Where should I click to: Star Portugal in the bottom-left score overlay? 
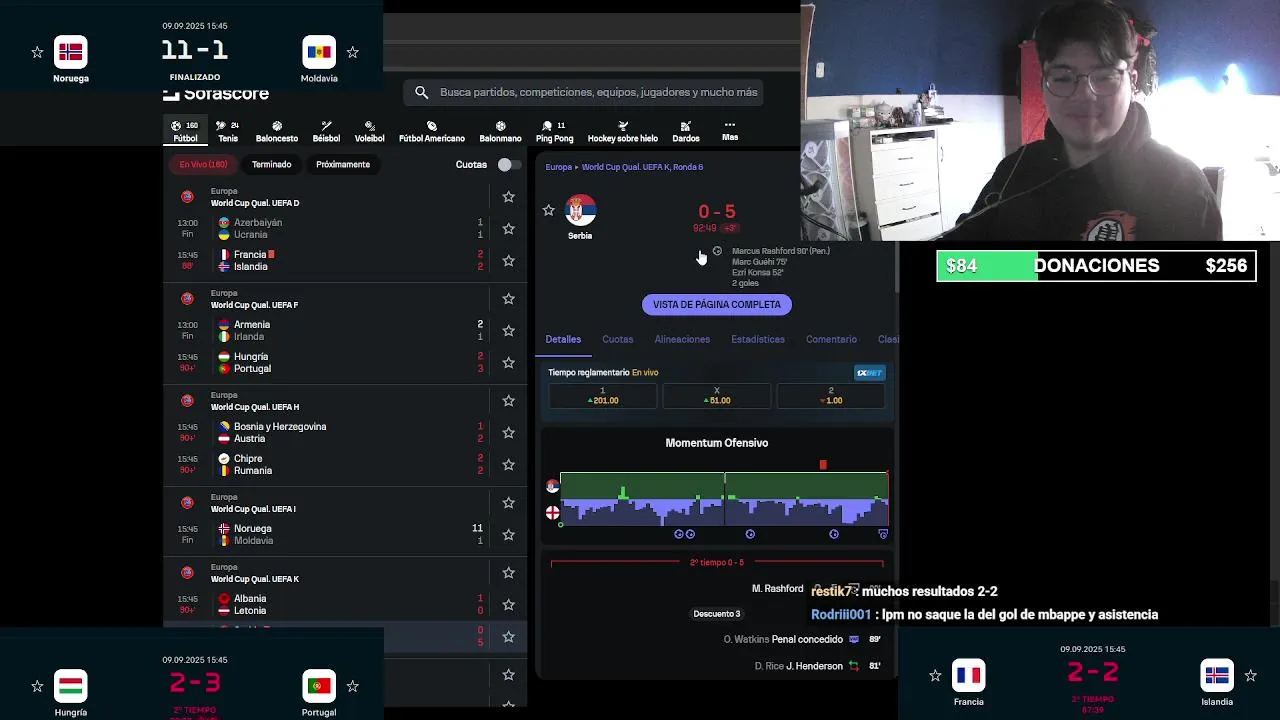coord(352,686)
